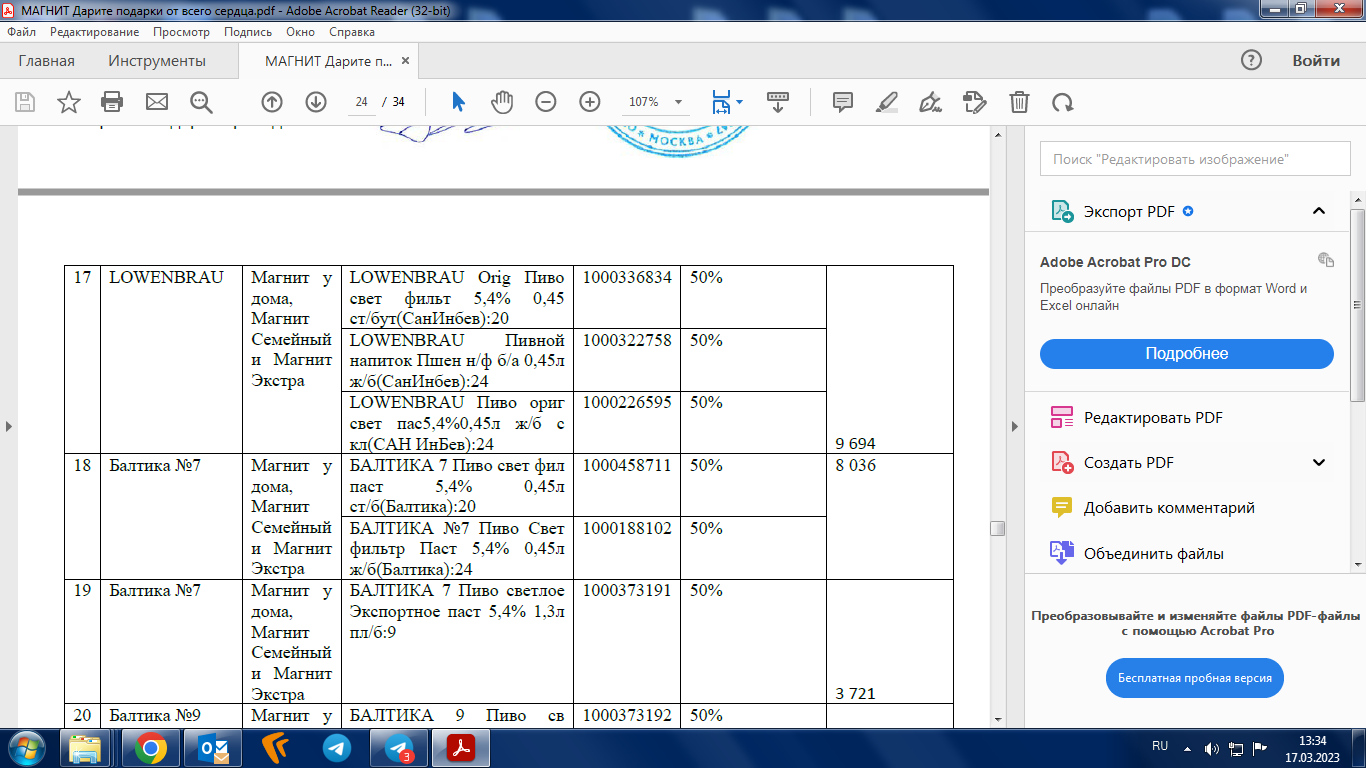This screenshot has height=768, width=1366.
Task: Click the Combine files panel icon
Action: point(1061,553)
